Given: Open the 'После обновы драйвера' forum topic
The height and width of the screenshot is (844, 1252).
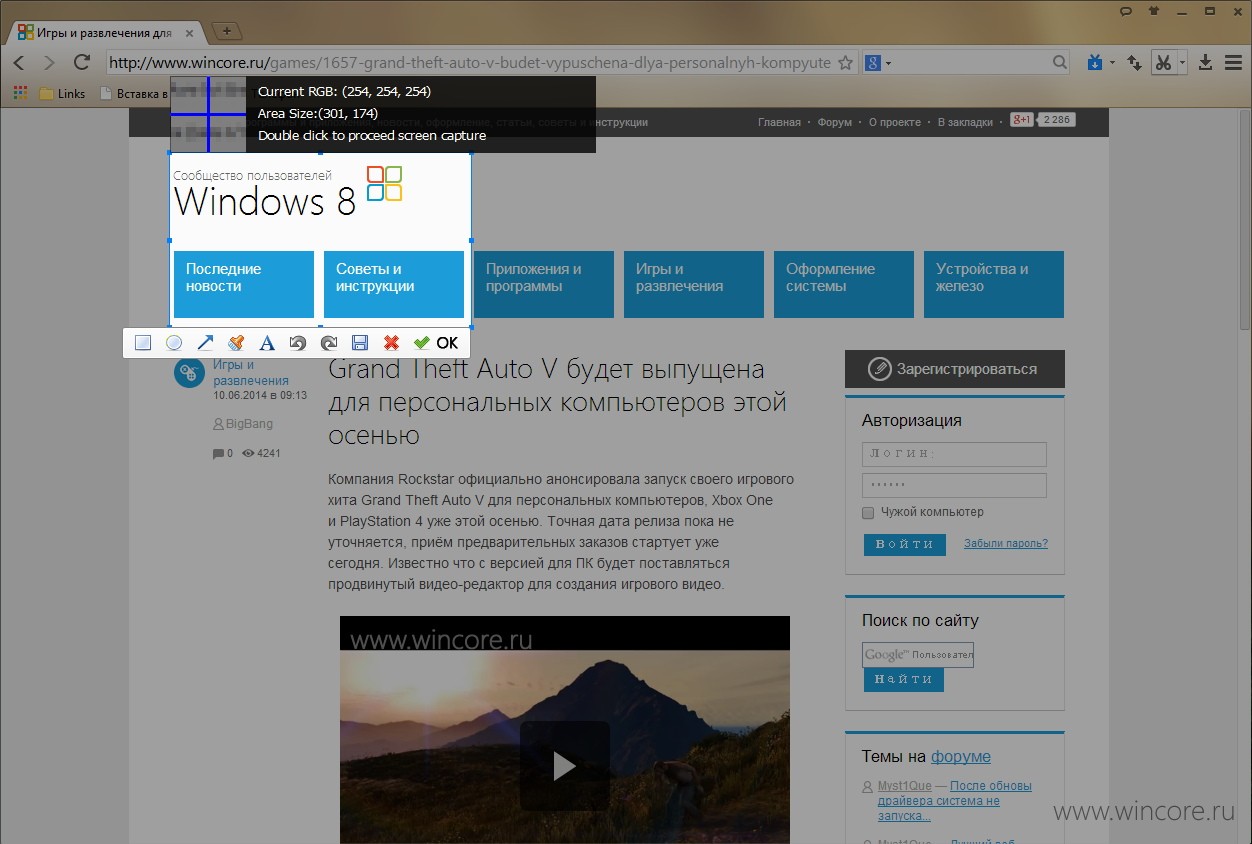Looking at the screenshot, I should 955,801.
